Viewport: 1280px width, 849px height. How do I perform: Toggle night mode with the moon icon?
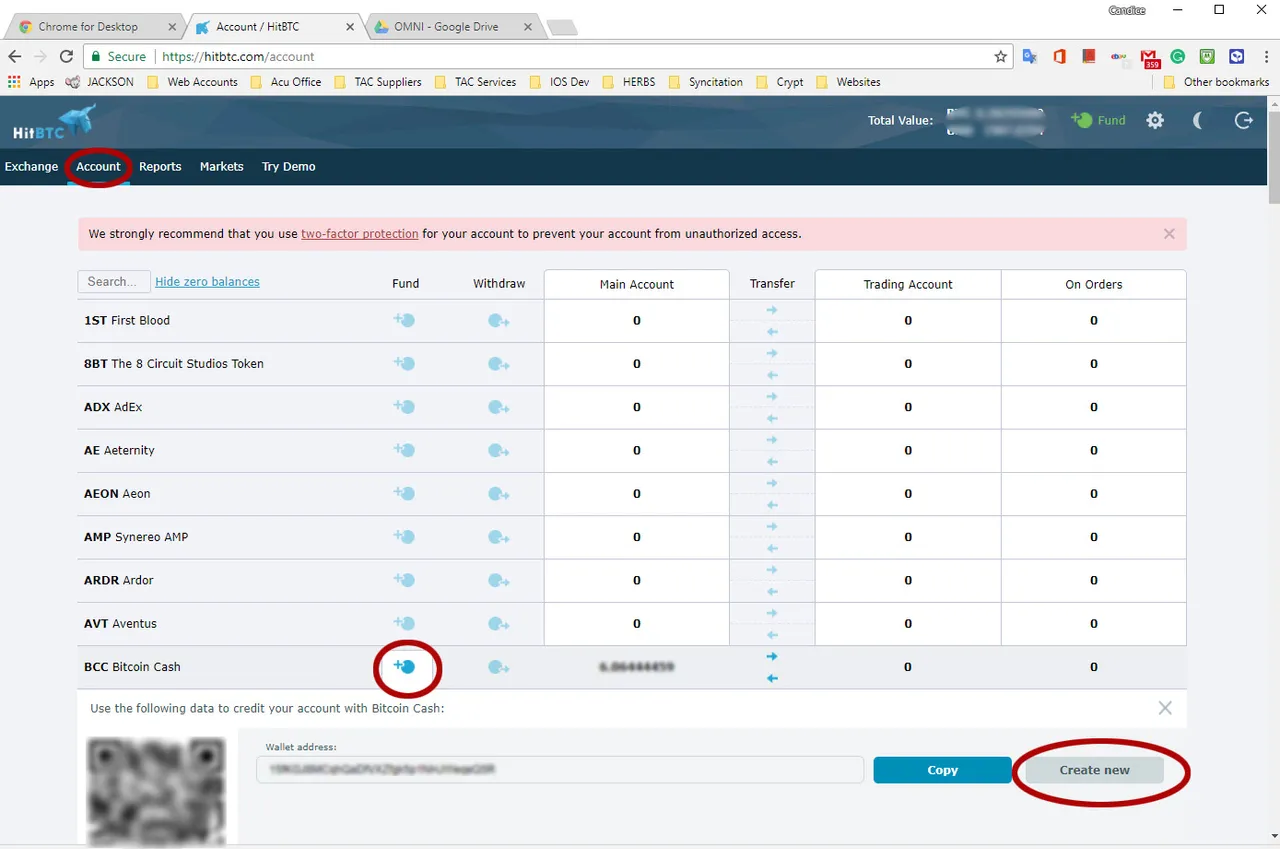[x=1199, y=120]
